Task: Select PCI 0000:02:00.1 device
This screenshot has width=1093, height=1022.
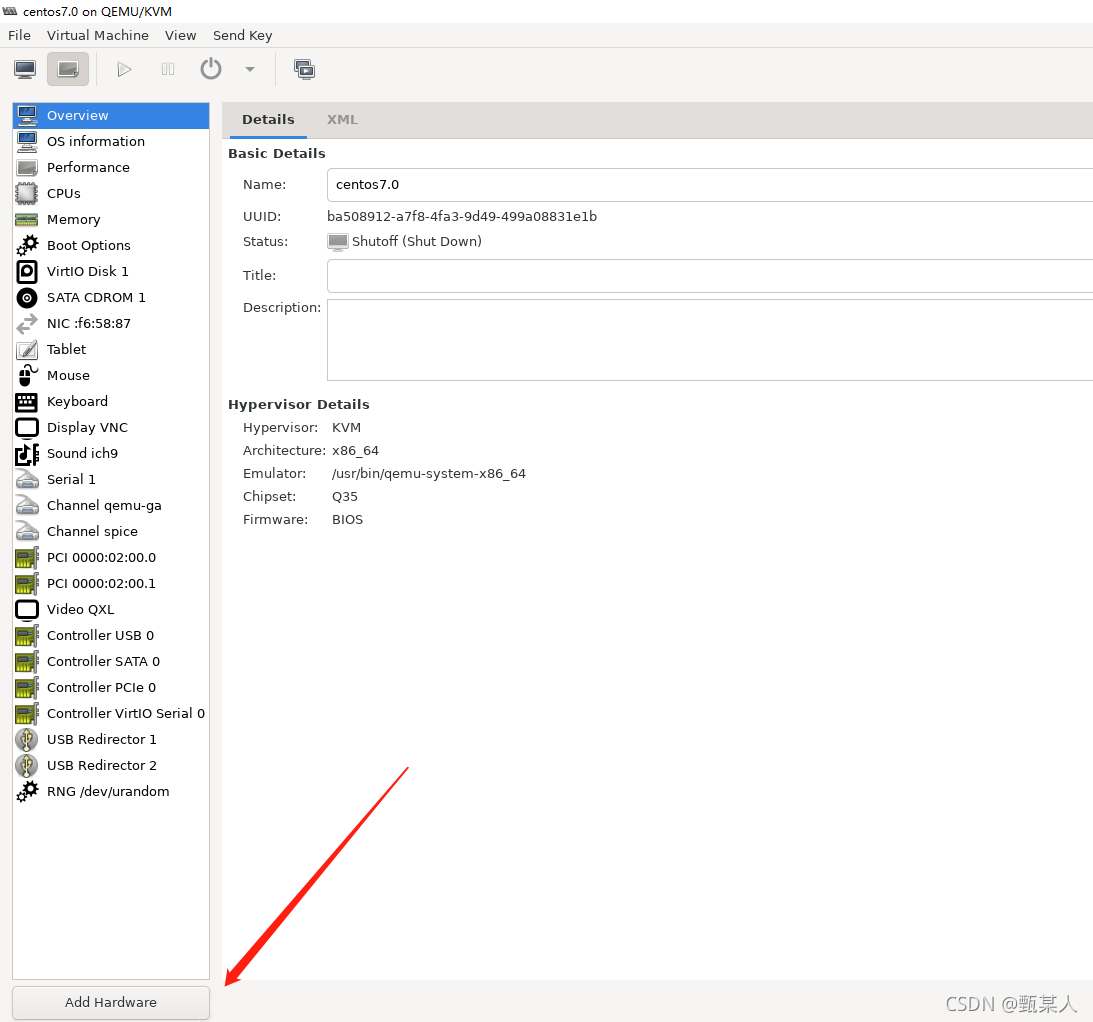Action: (x=111, y=584)
